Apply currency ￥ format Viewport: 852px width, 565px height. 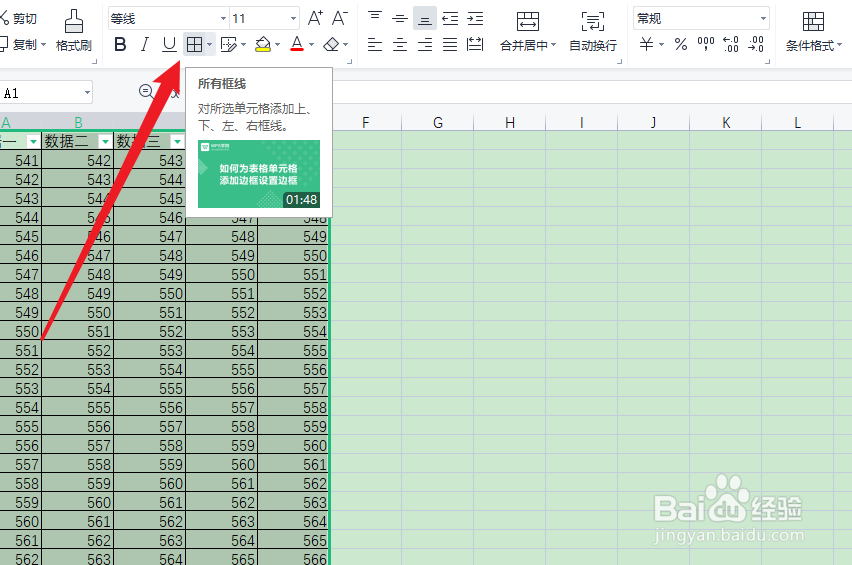coord(646,44)
